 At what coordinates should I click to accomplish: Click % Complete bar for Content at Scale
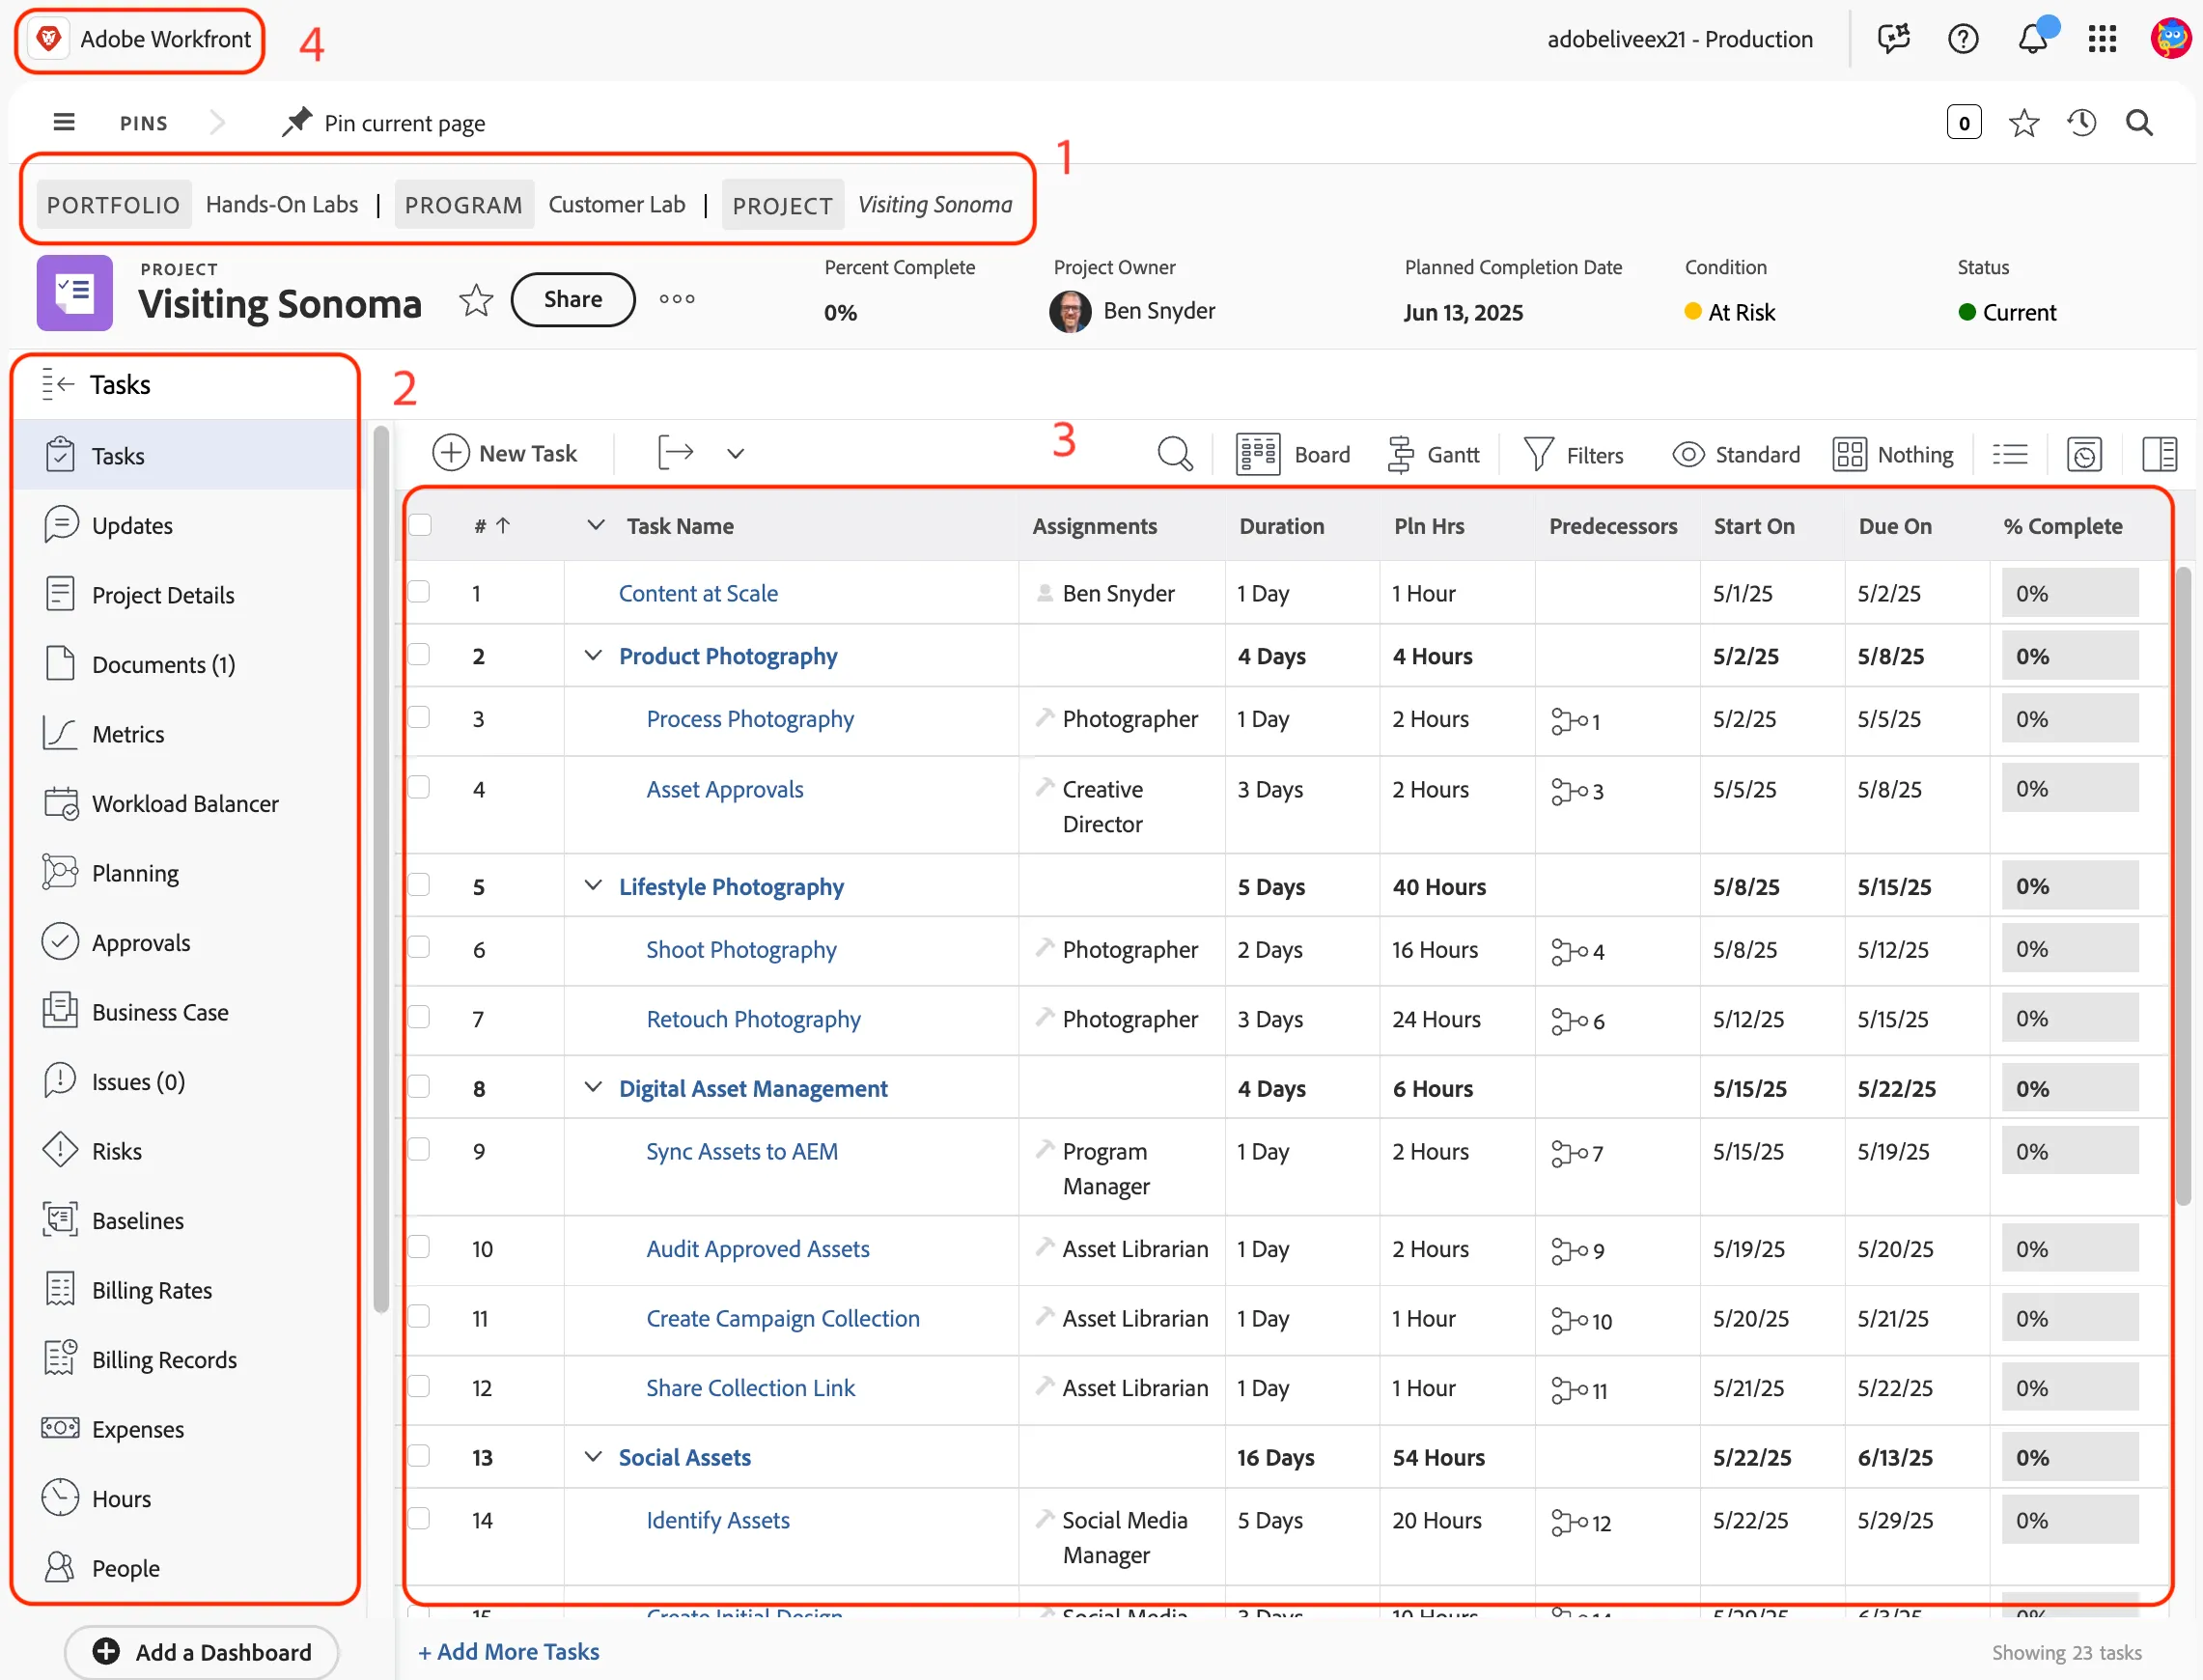(x=2070, y=593)
